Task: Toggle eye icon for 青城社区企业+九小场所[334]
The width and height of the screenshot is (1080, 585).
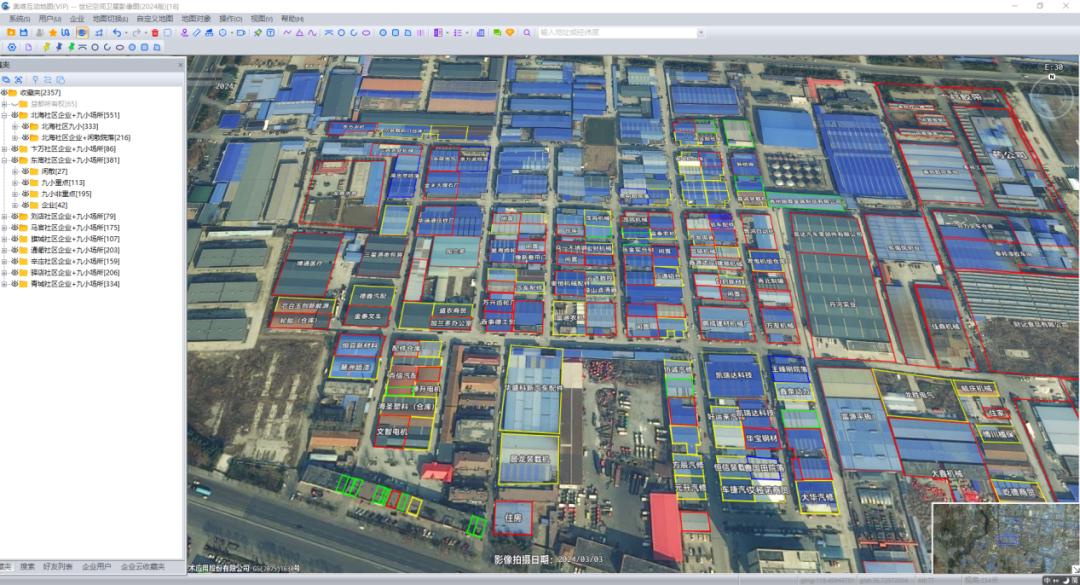Action: tap(15, 284)
